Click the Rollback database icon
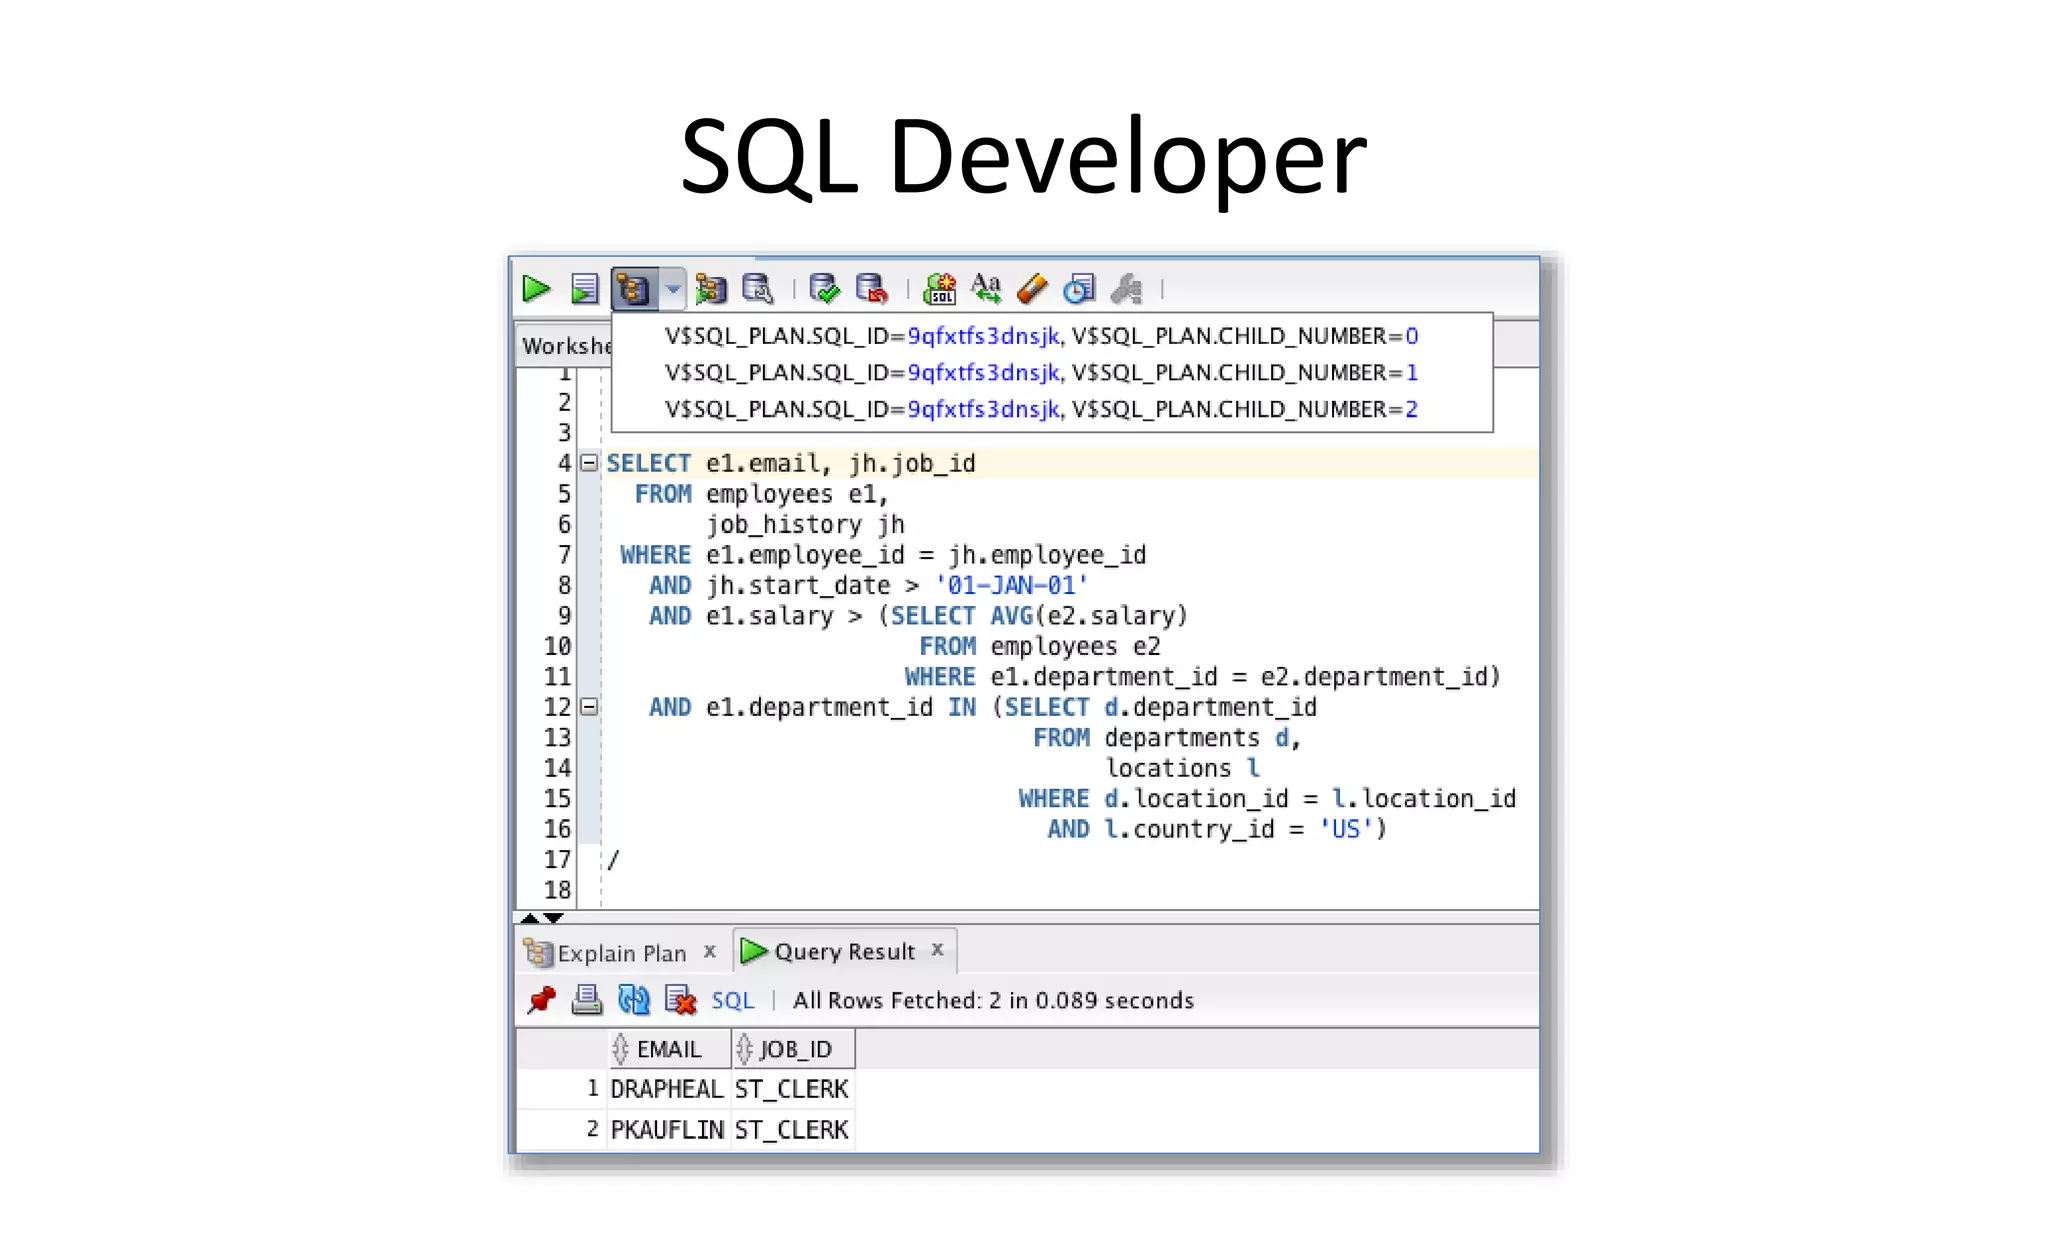The height and width of the screenshot is (1243, 2048). coord(872,290)
